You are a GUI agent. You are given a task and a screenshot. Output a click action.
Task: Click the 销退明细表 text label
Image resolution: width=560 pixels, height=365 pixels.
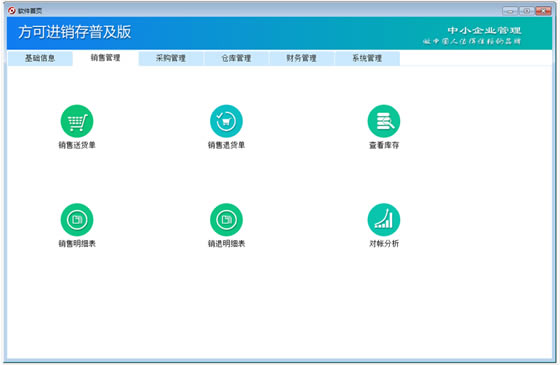(x=226, y=244)
